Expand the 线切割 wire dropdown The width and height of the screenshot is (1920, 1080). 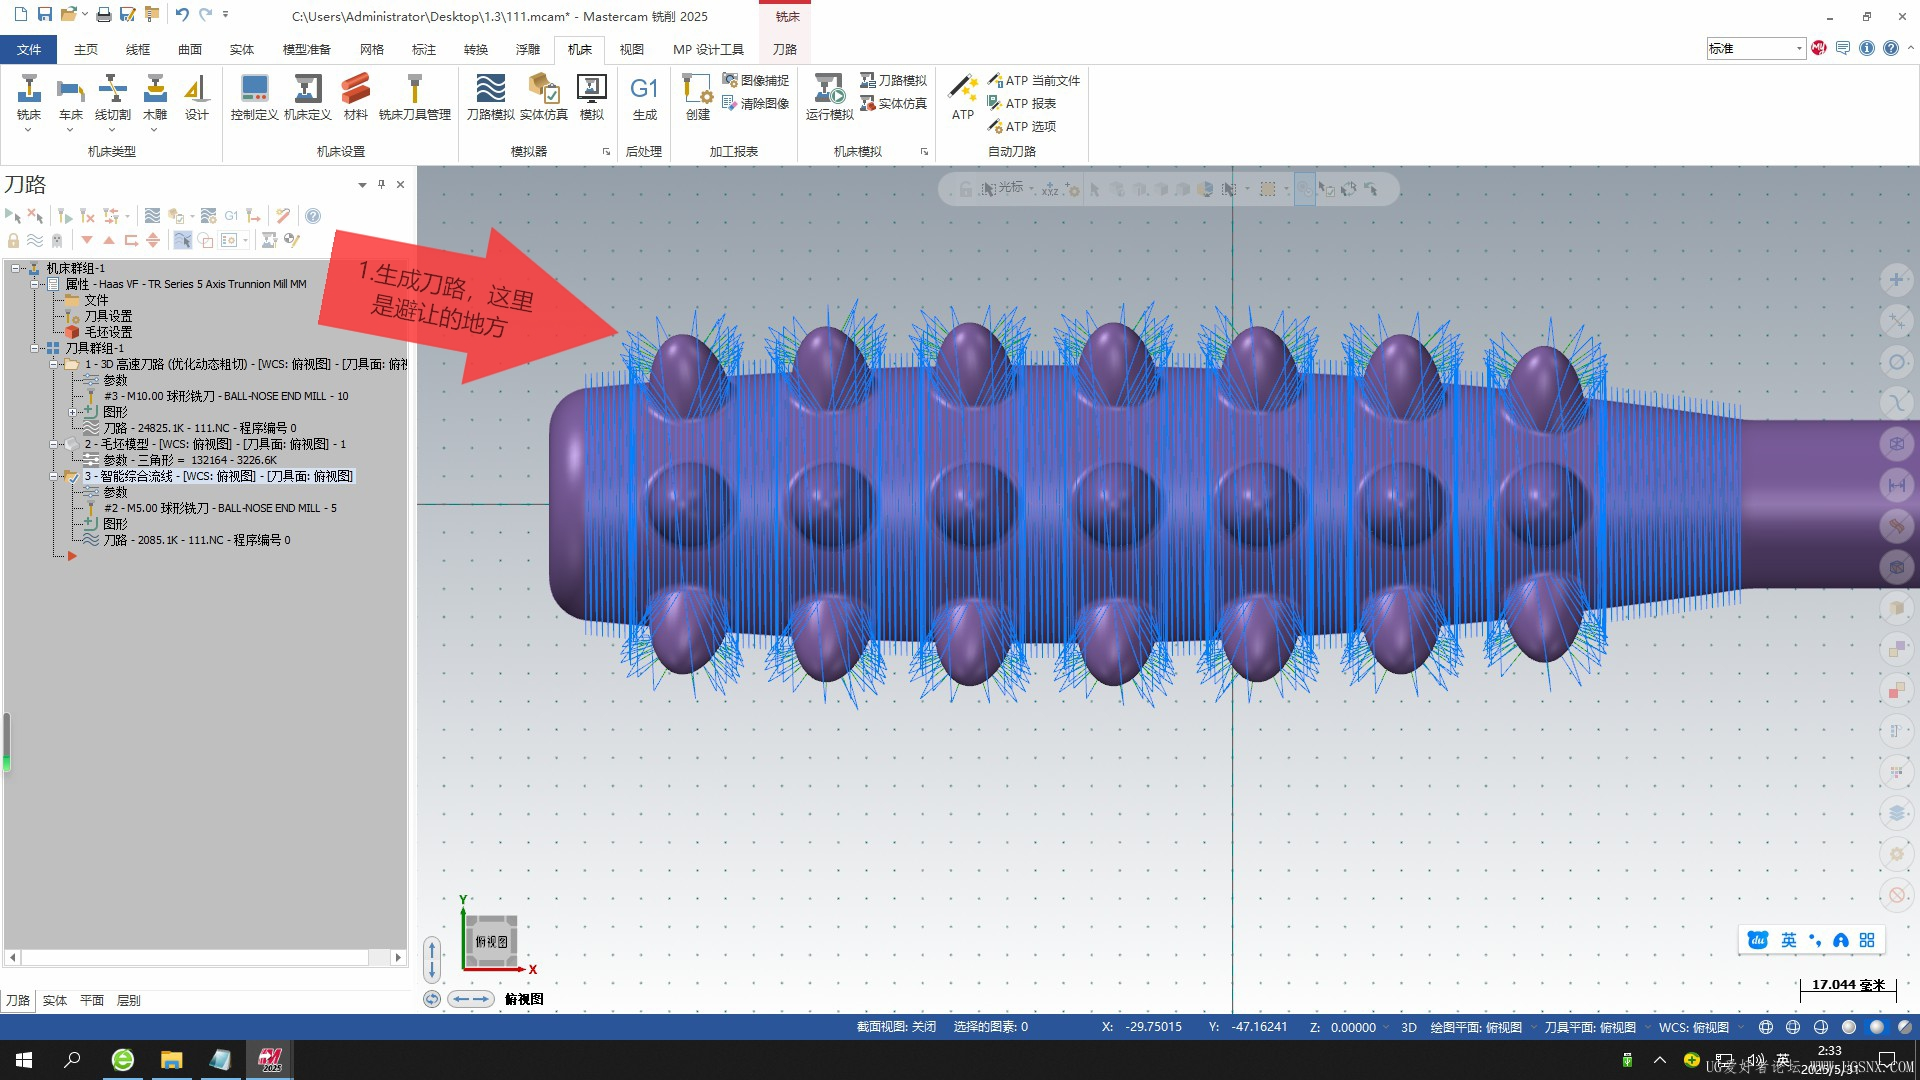coord(112,130)
